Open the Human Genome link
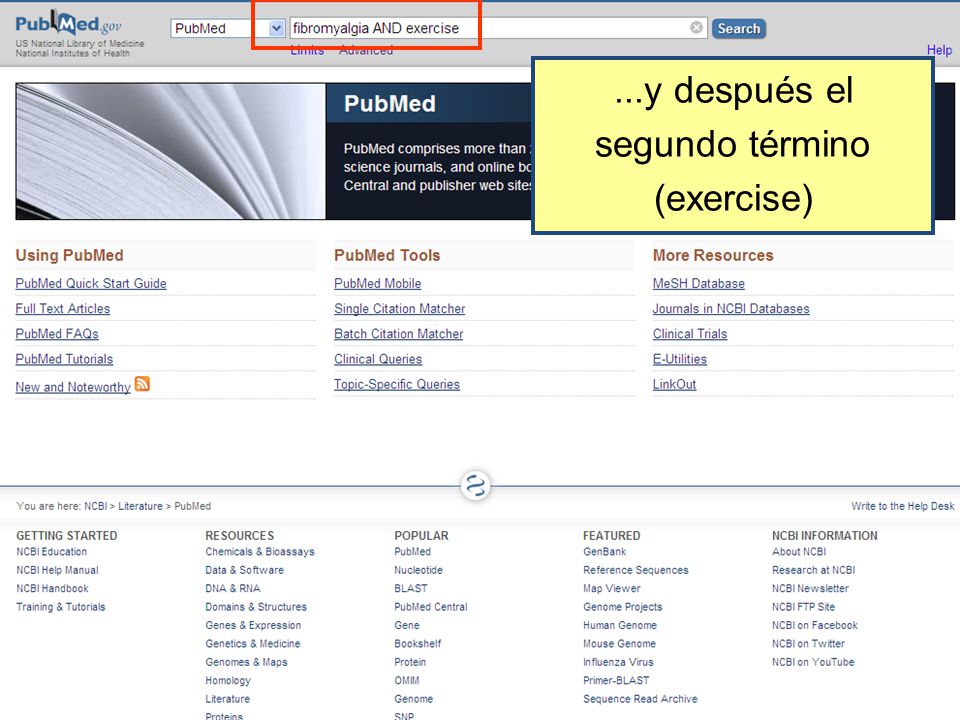The width and height of the screenshot is (960, 720). pos(620,625)
